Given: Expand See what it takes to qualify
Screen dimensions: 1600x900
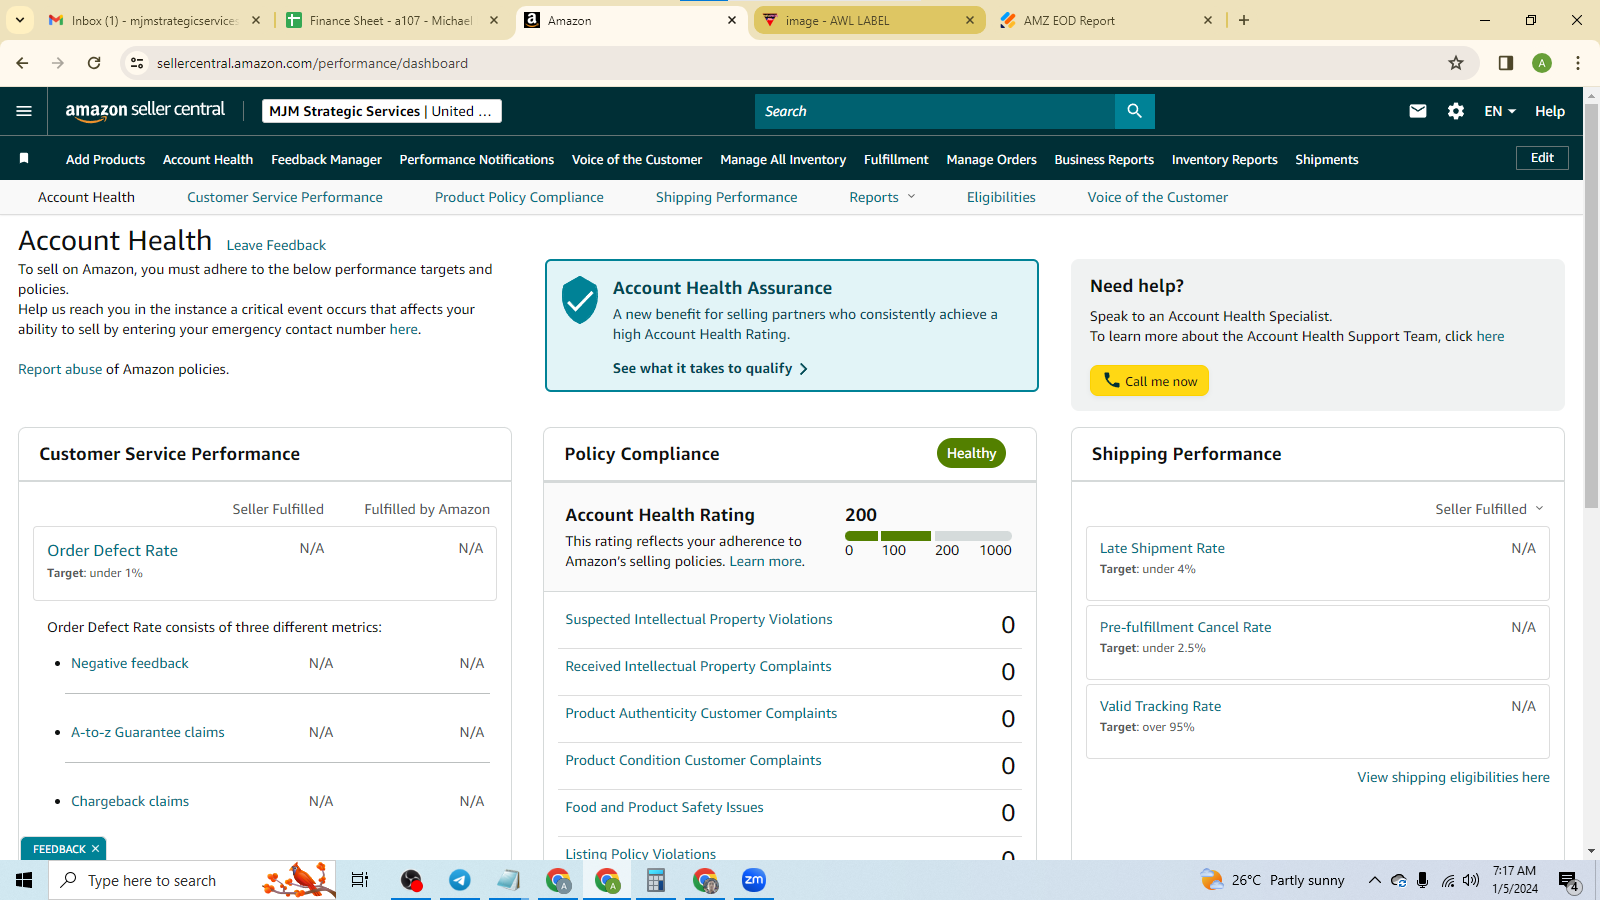Looking at the screenshot, I should (x=710, y=368).
